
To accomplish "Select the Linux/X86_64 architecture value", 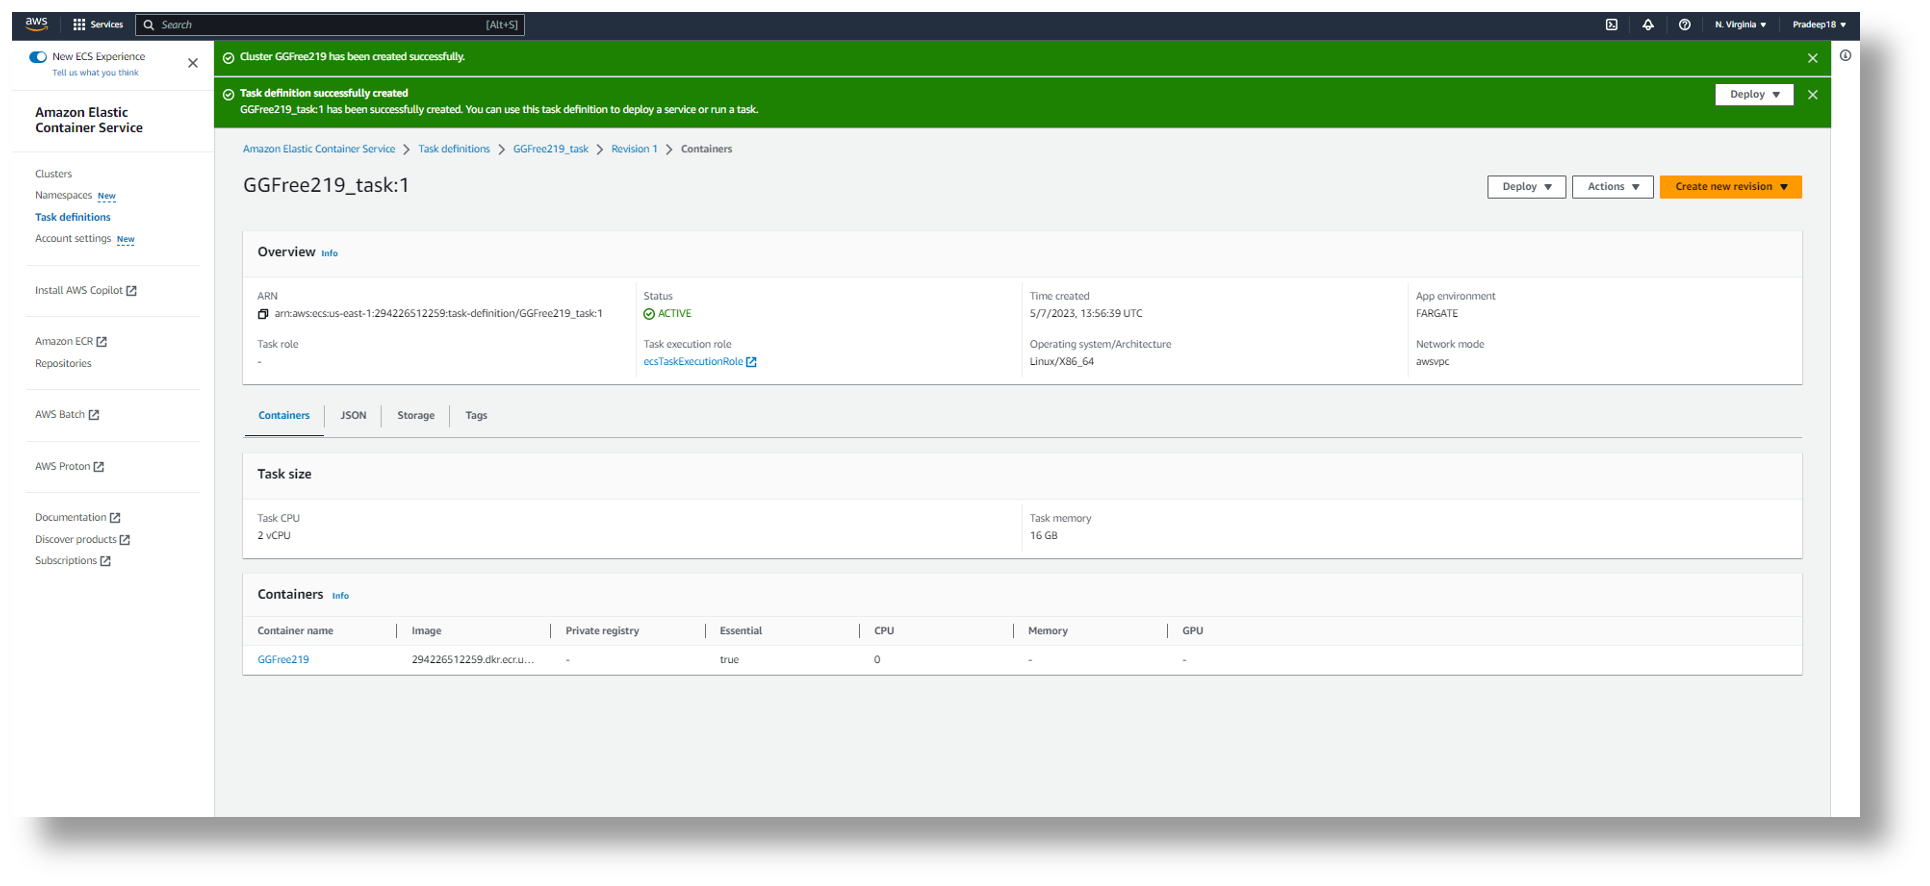I will (1062, 362).
